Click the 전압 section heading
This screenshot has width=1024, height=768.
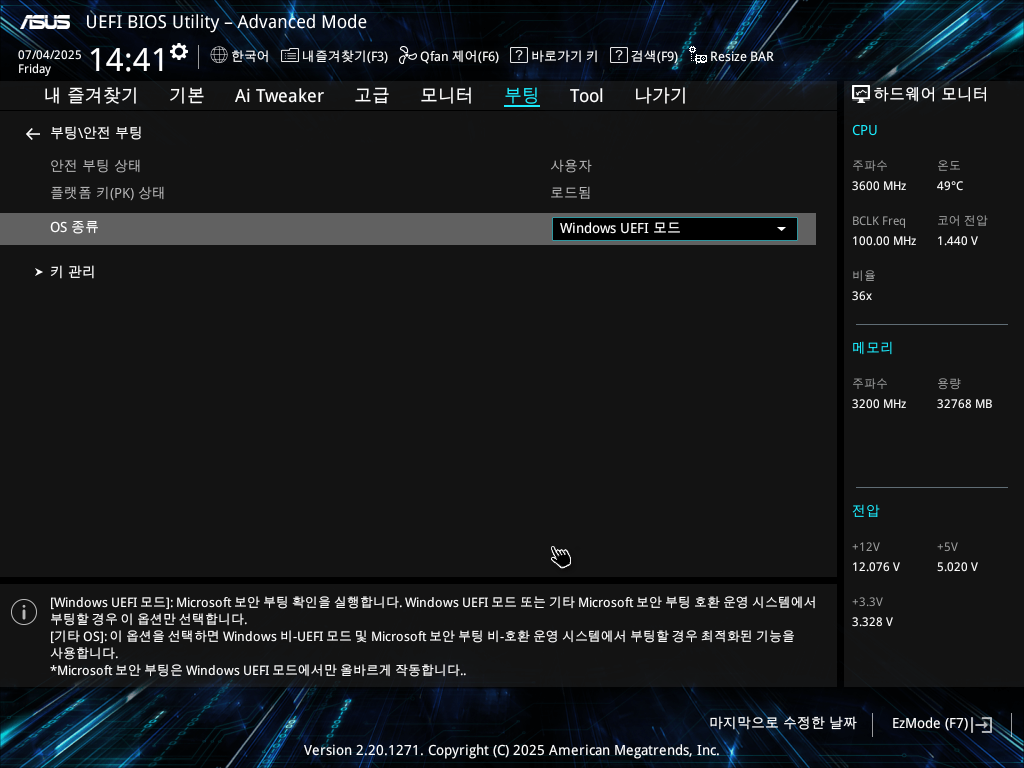click(865, 511)
